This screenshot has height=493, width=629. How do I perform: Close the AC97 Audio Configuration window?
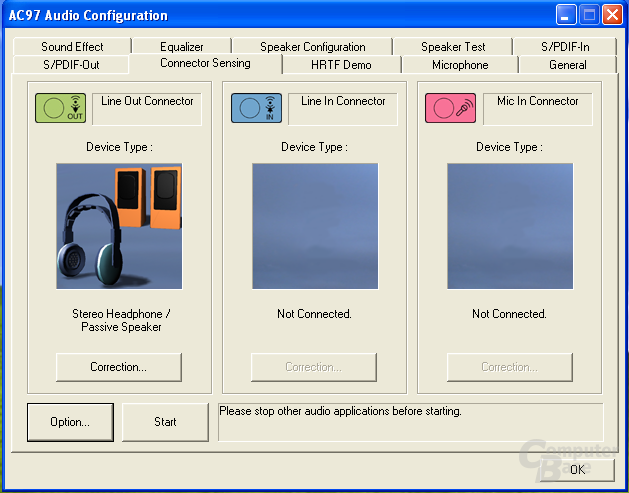(x=613, y=15)
